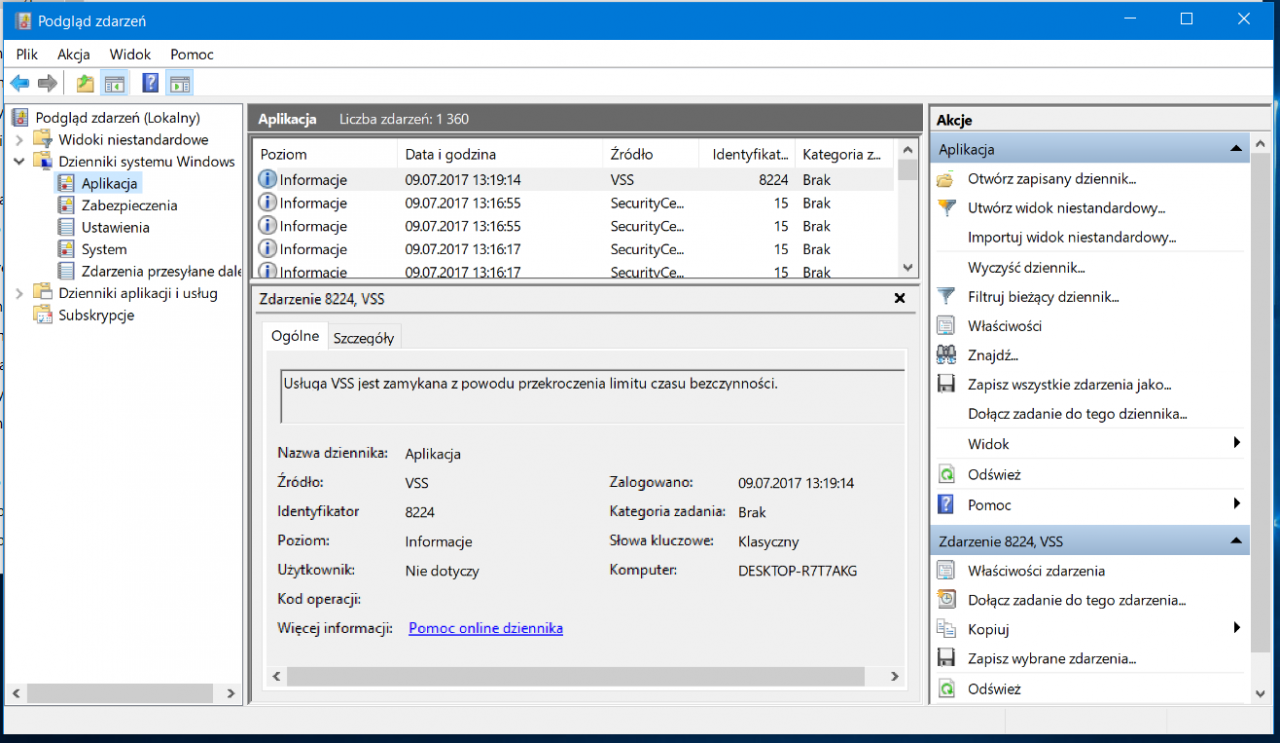This screenshot has width=1280, height=743.
Task: Click Wyczyść dziennik action
Action: 1026,268
